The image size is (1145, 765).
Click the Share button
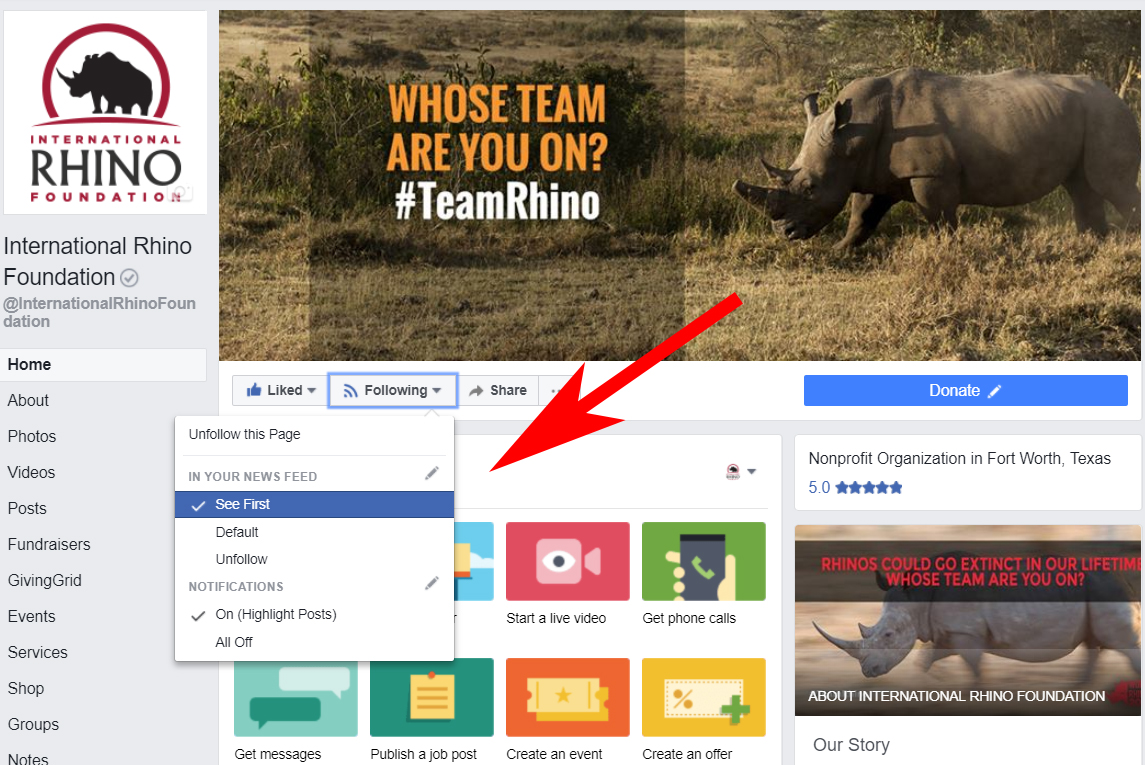[497, 391]
